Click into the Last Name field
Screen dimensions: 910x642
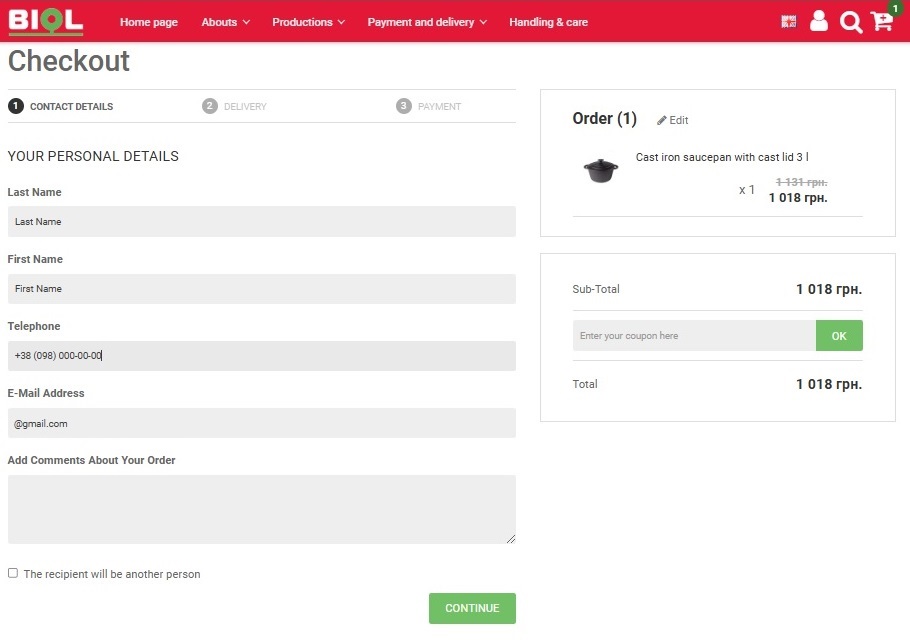click(261, 221)
